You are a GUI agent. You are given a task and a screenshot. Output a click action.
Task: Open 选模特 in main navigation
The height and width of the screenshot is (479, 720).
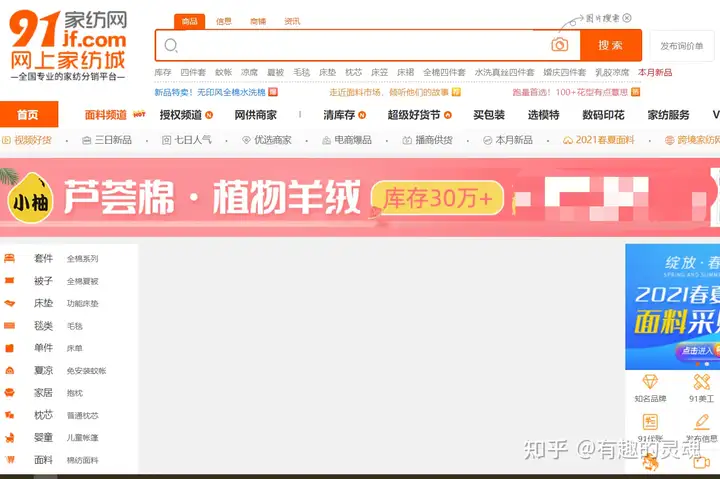[x=543, y=115]
